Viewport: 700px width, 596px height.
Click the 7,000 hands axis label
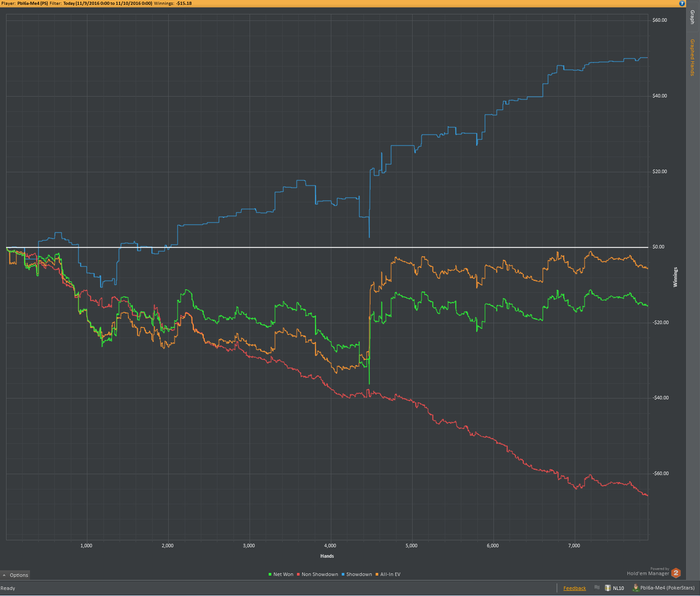pyautogui.click(x=574, y=546)
